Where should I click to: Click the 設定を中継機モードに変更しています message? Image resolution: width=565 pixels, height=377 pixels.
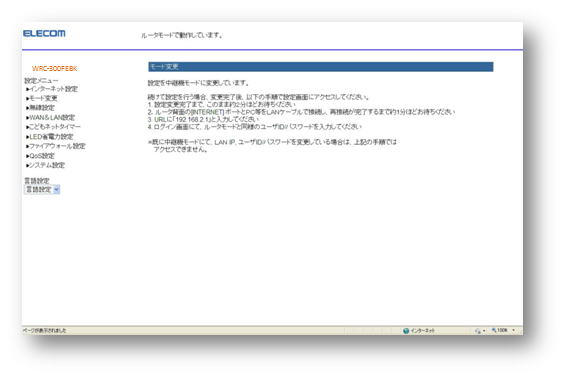198,83
